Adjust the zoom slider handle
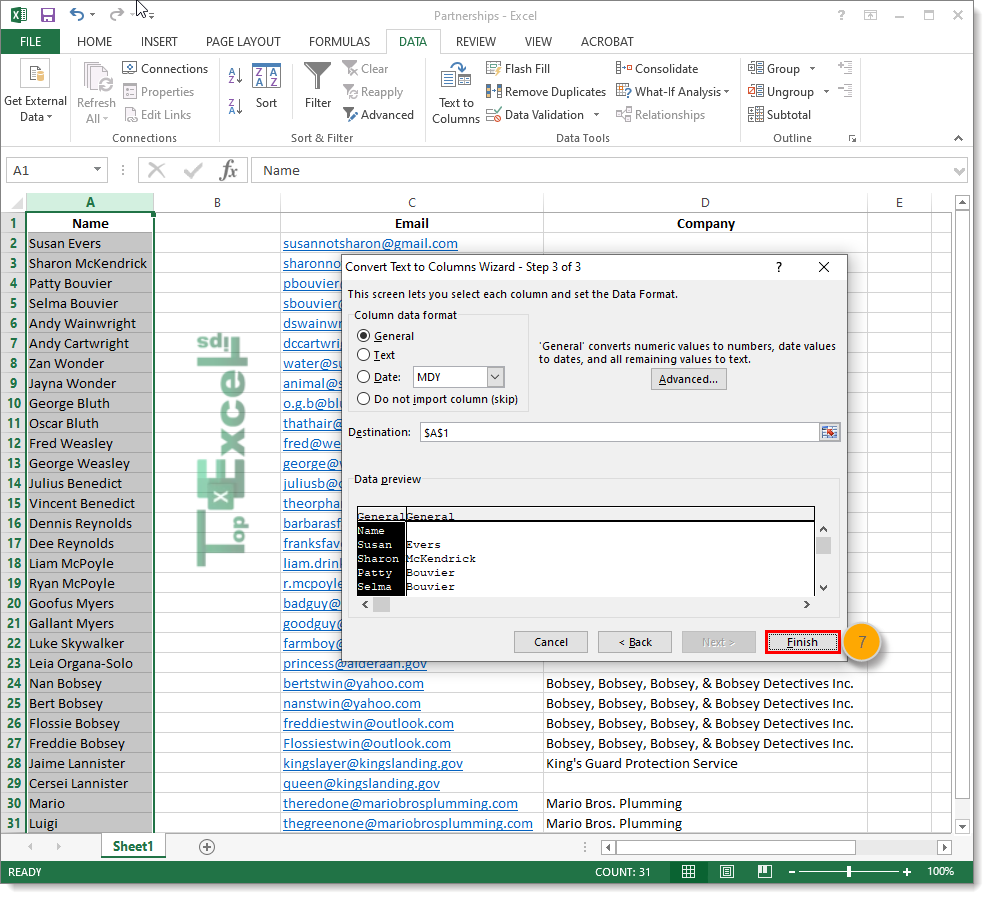The height and width of the screenshot is (899, 989). pyautogui.click(x=849, y=872)
